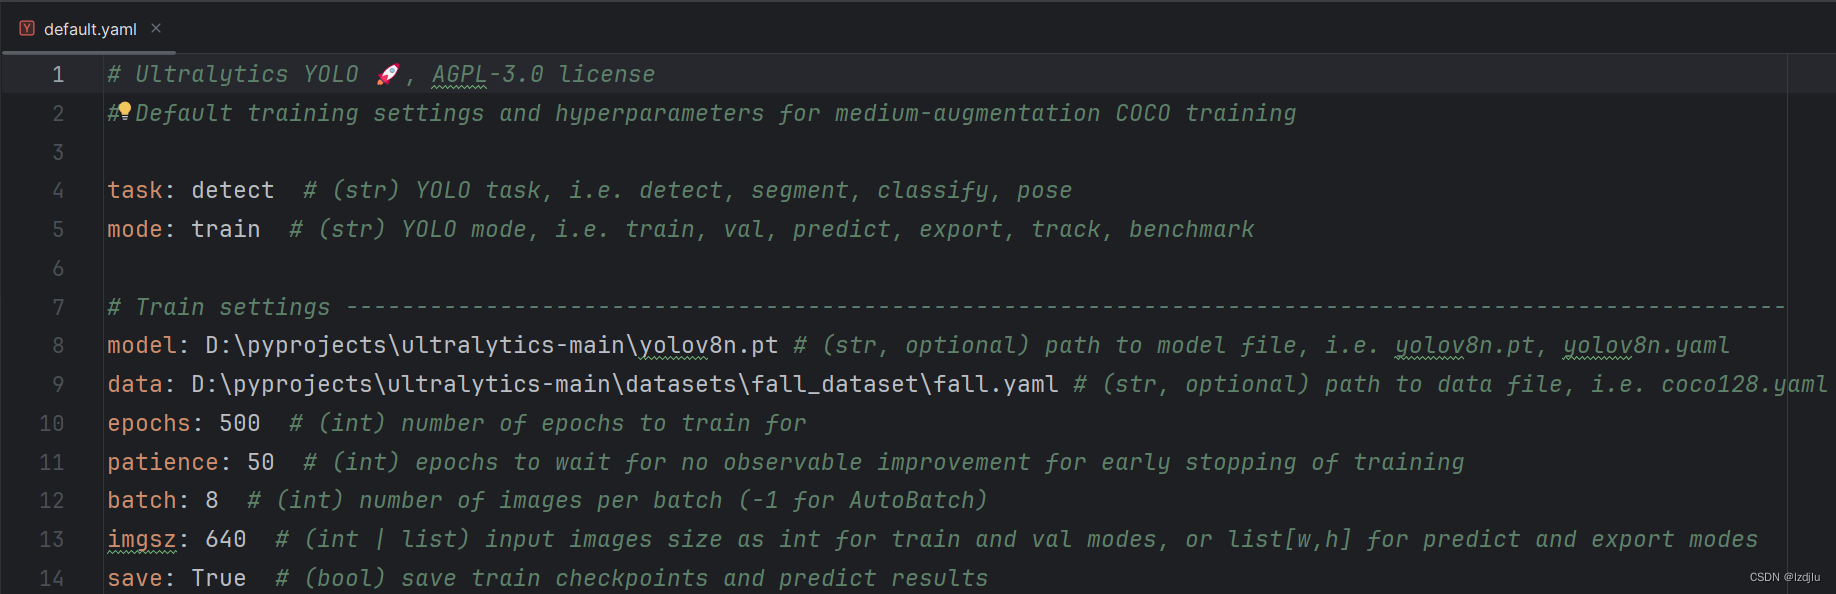Change the save value True on line 14
Image resolution: width=1836 pixels, height=594 pixels.
click(x=218, y=578)
